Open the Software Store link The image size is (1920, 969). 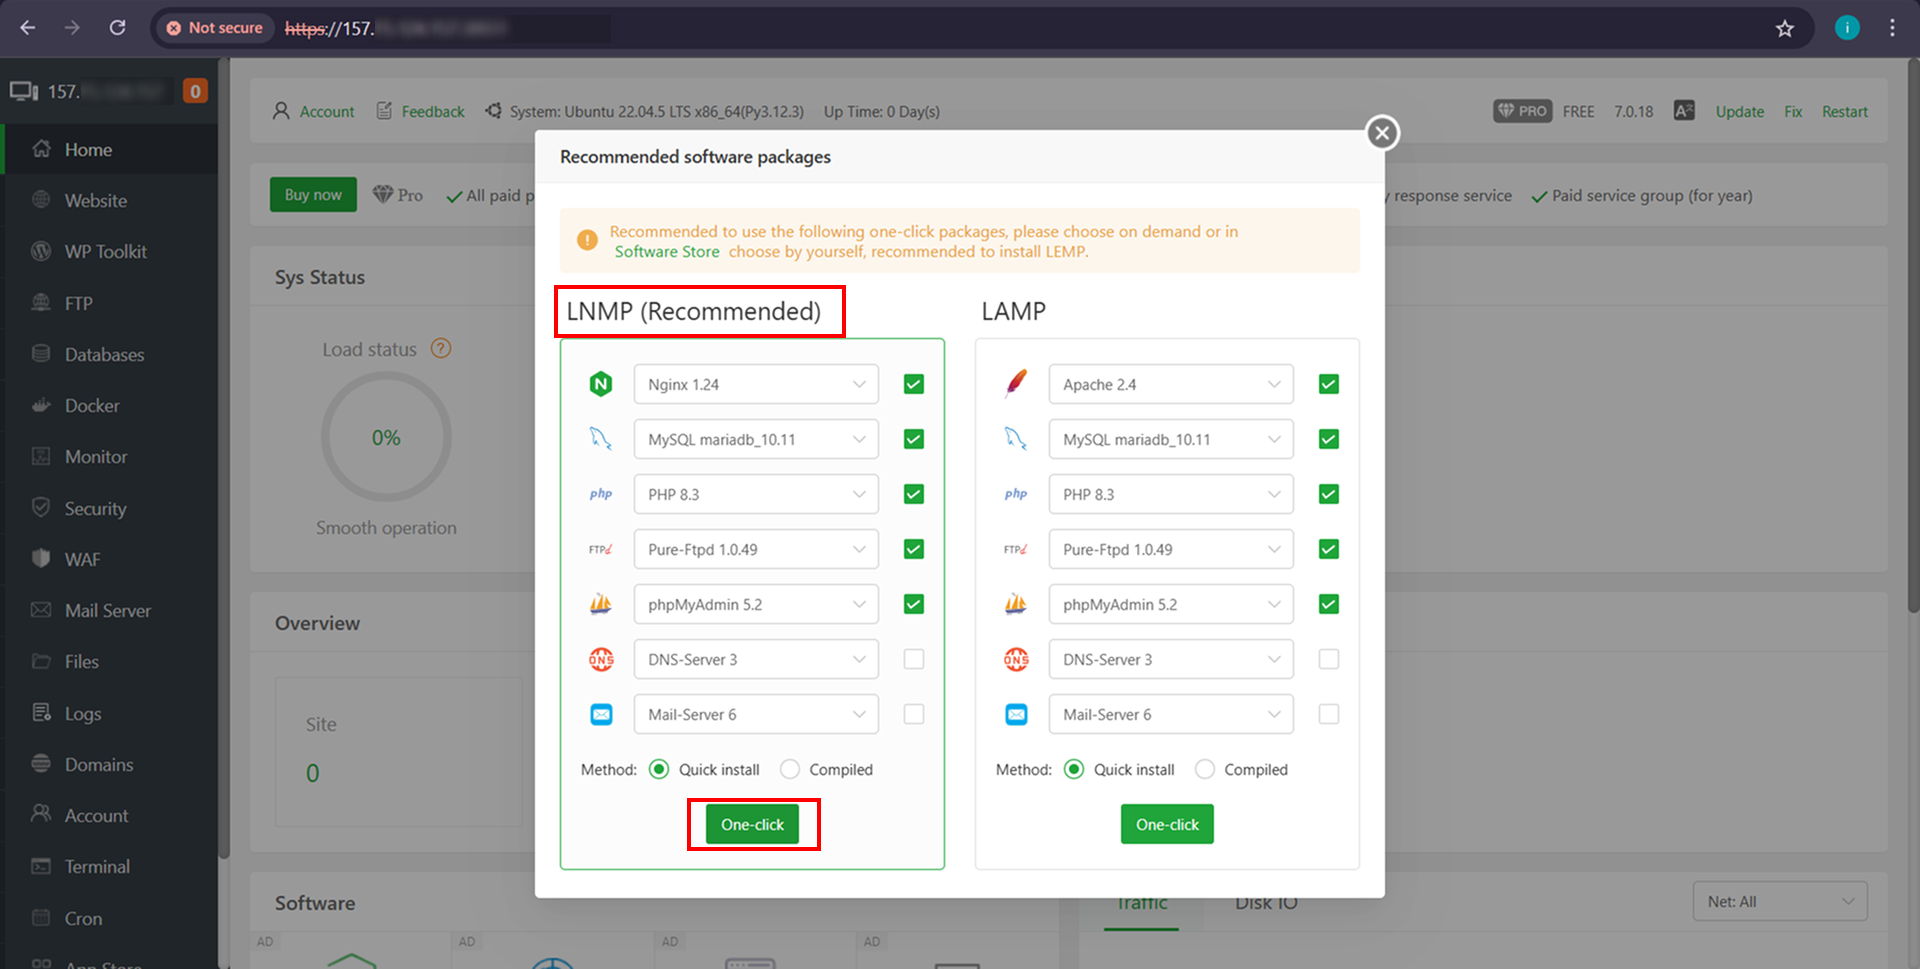[x=666, y=252]
